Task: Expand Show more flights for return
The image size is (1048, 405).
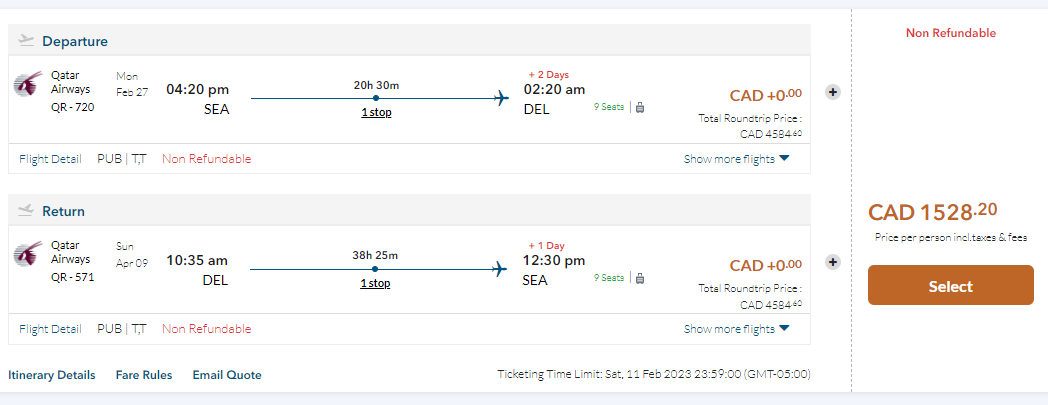Action: click(x=736, y=329)
